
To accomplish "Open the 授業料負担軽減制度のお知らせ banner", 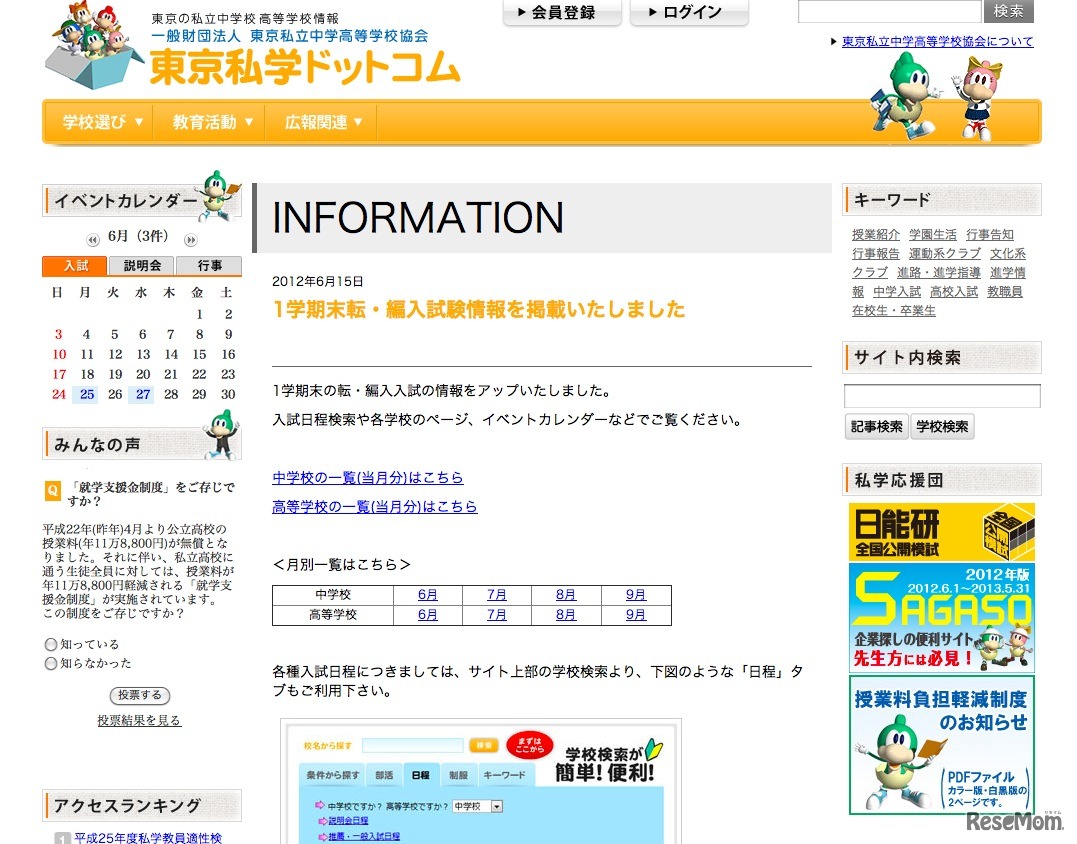I will coord(942,744).
